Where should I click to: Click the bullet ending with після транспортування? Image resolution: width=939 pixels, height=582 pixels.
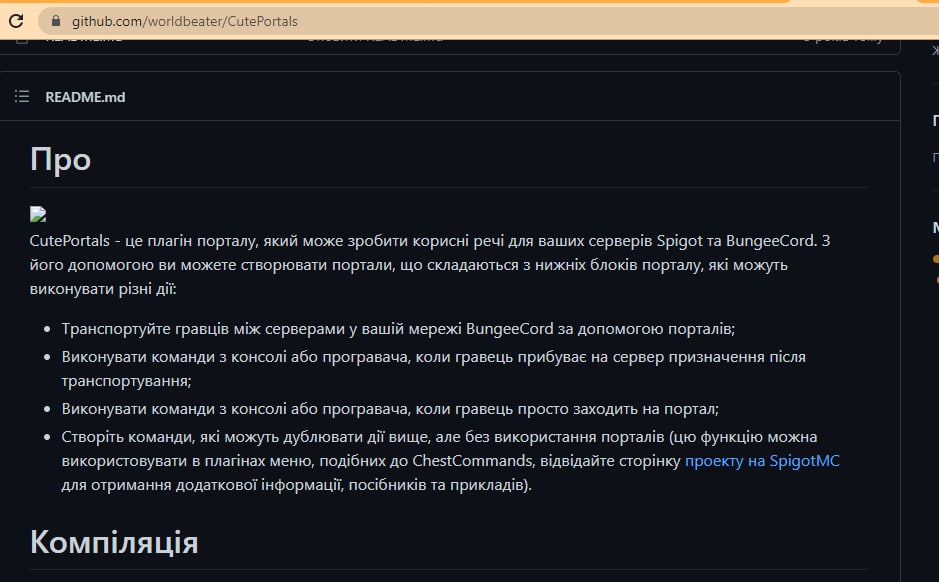pos(434,369)
